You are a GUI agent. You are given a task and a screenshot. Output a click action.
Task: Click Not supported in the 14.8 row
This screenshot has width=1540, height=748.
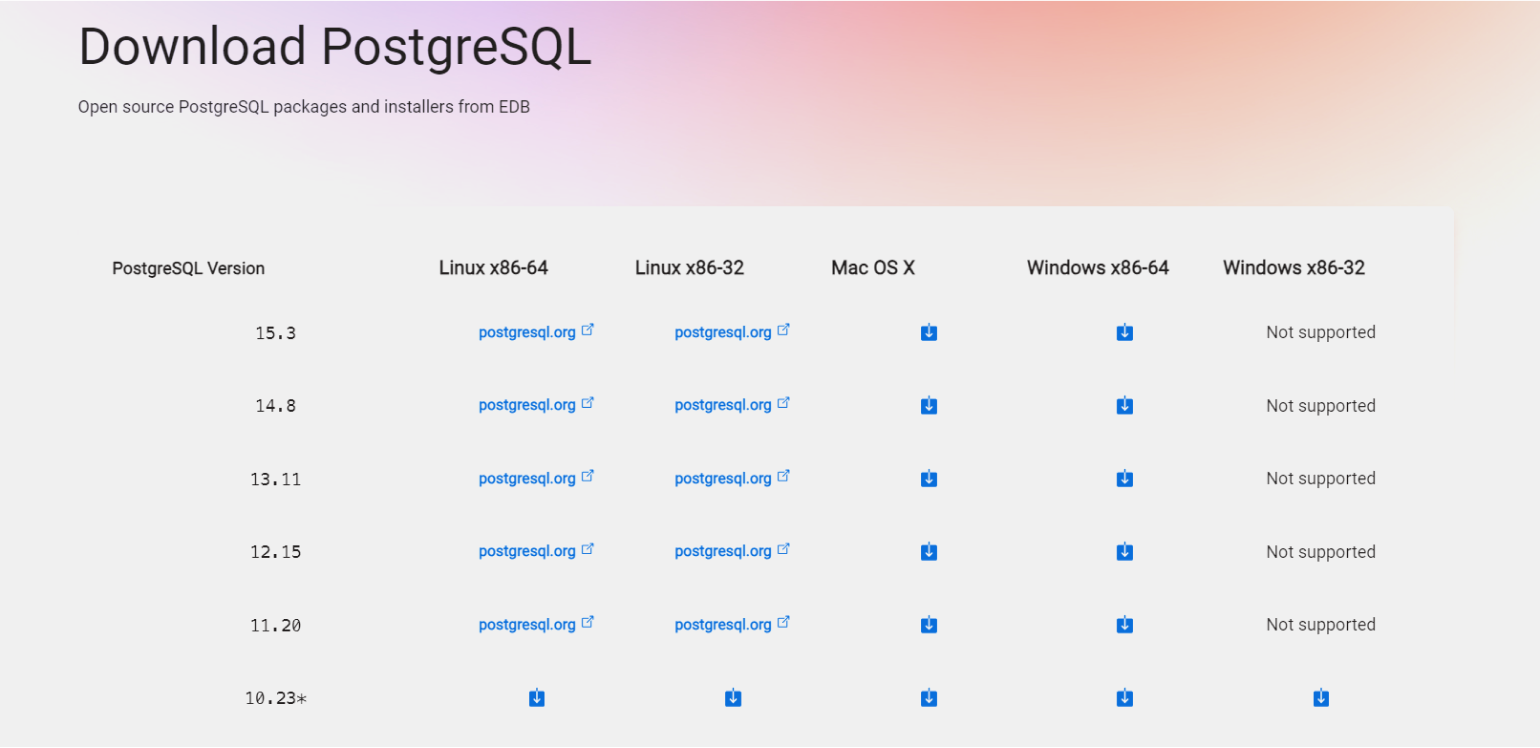pyautogui.click(x=1321, y=405)
